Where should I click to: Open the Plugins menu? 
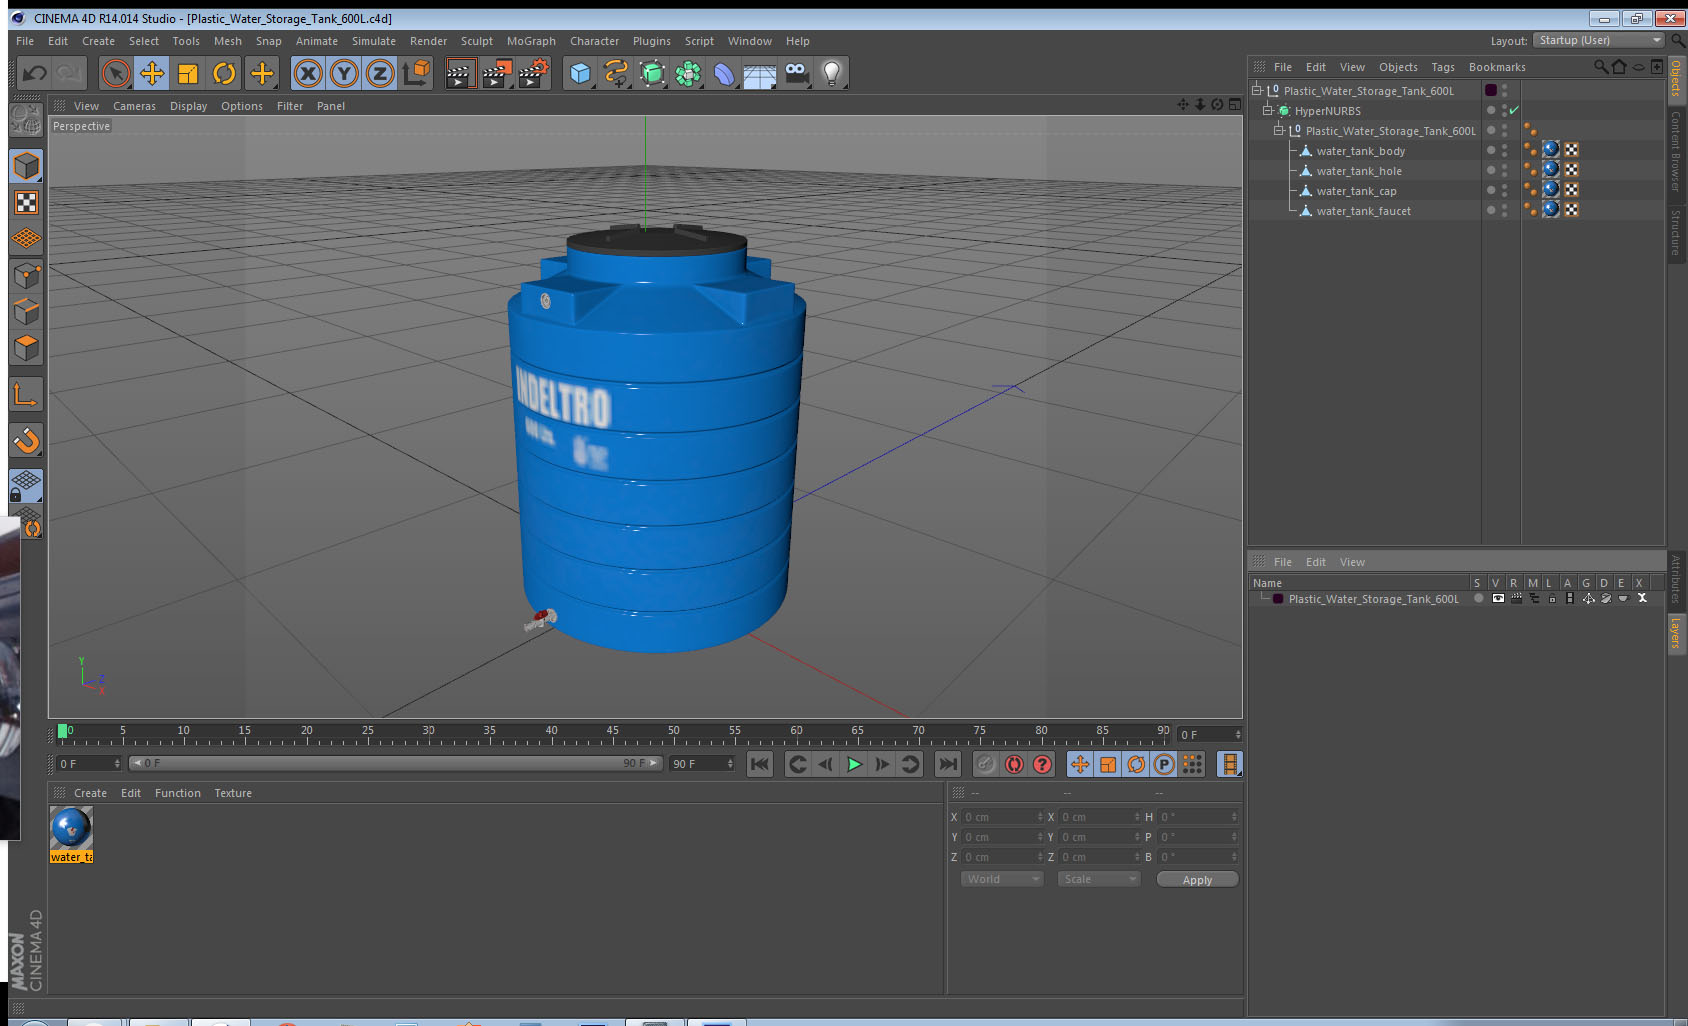(x=652, y=41)
